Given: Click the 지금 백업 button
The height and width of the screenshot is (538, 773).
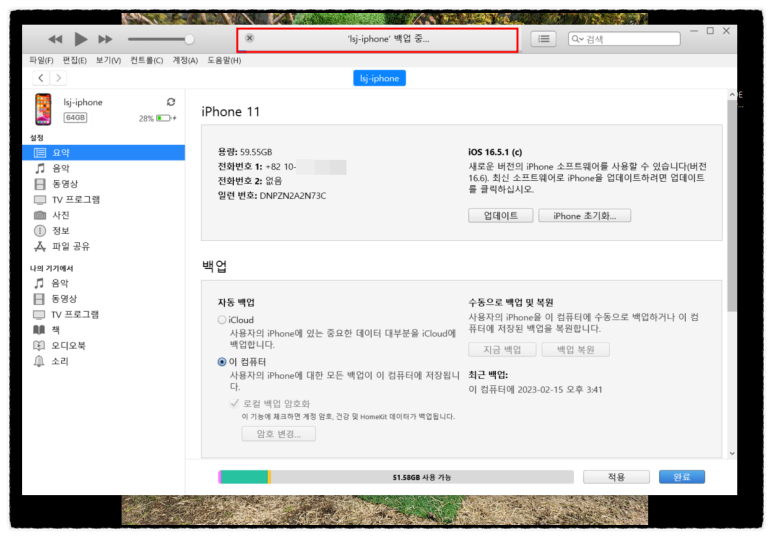Looking at the screenshot, I should tap(502, 350).
